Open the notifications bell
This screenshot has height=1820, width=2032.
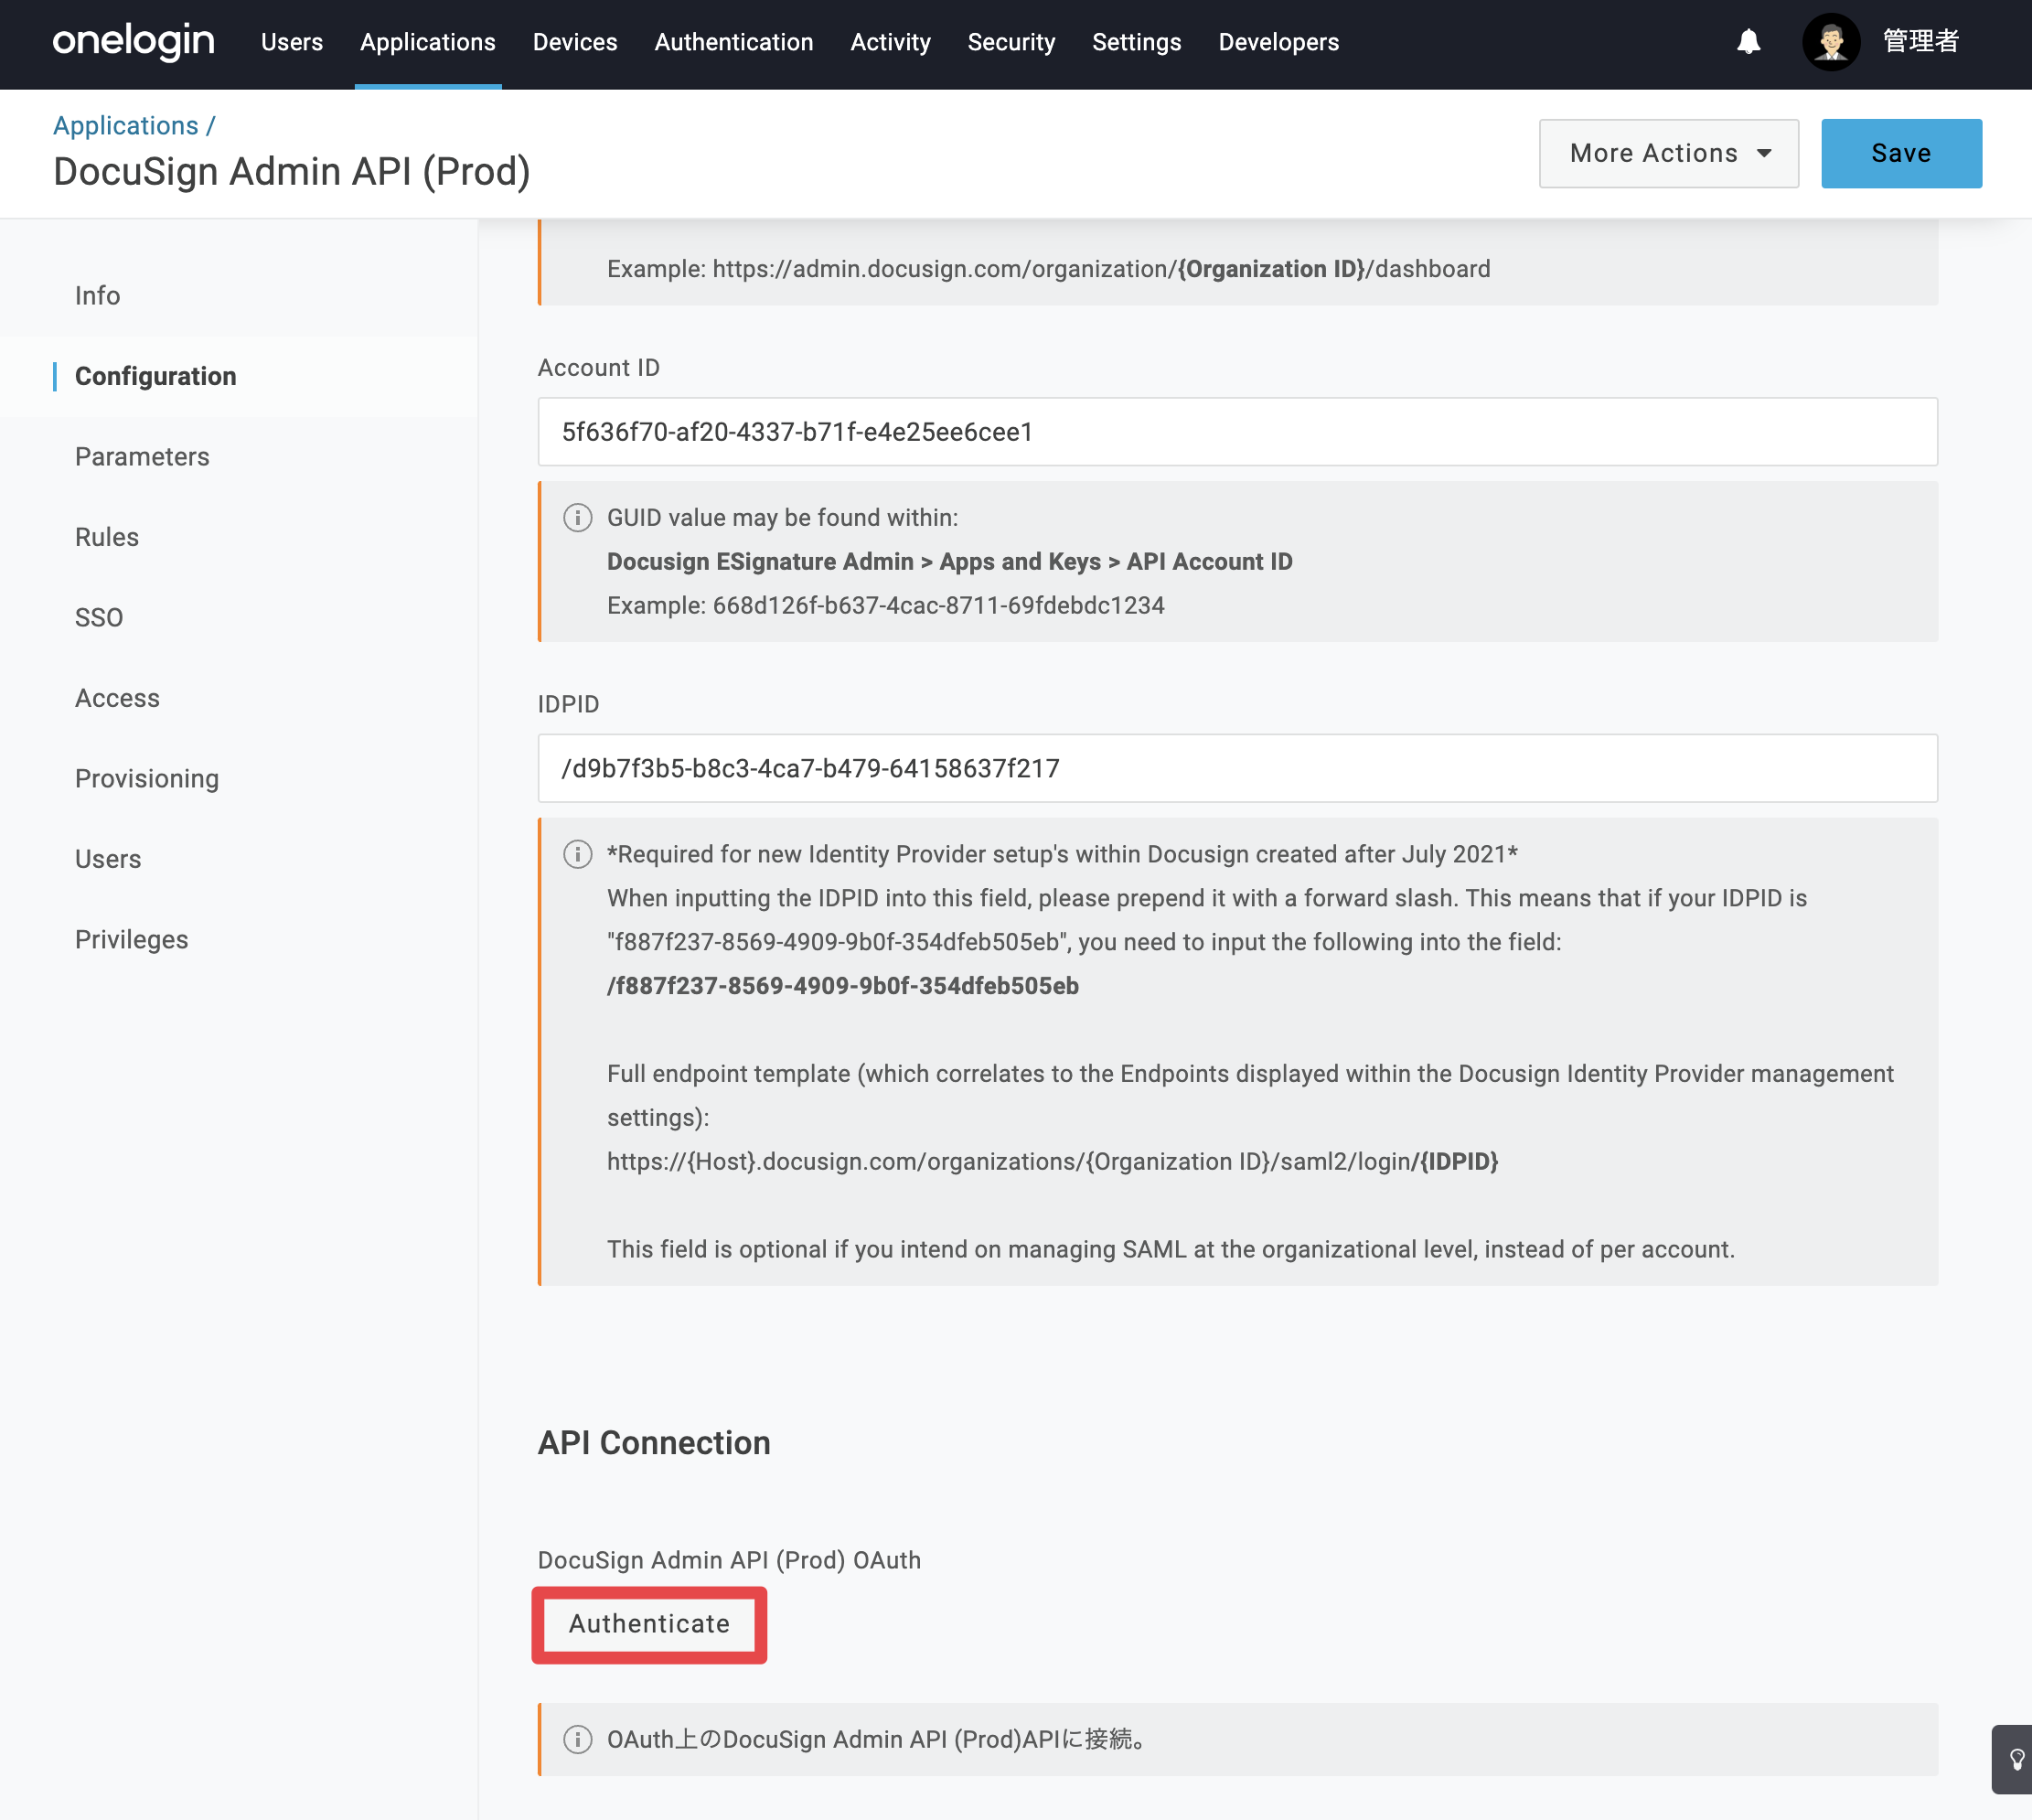[1748, 42]
